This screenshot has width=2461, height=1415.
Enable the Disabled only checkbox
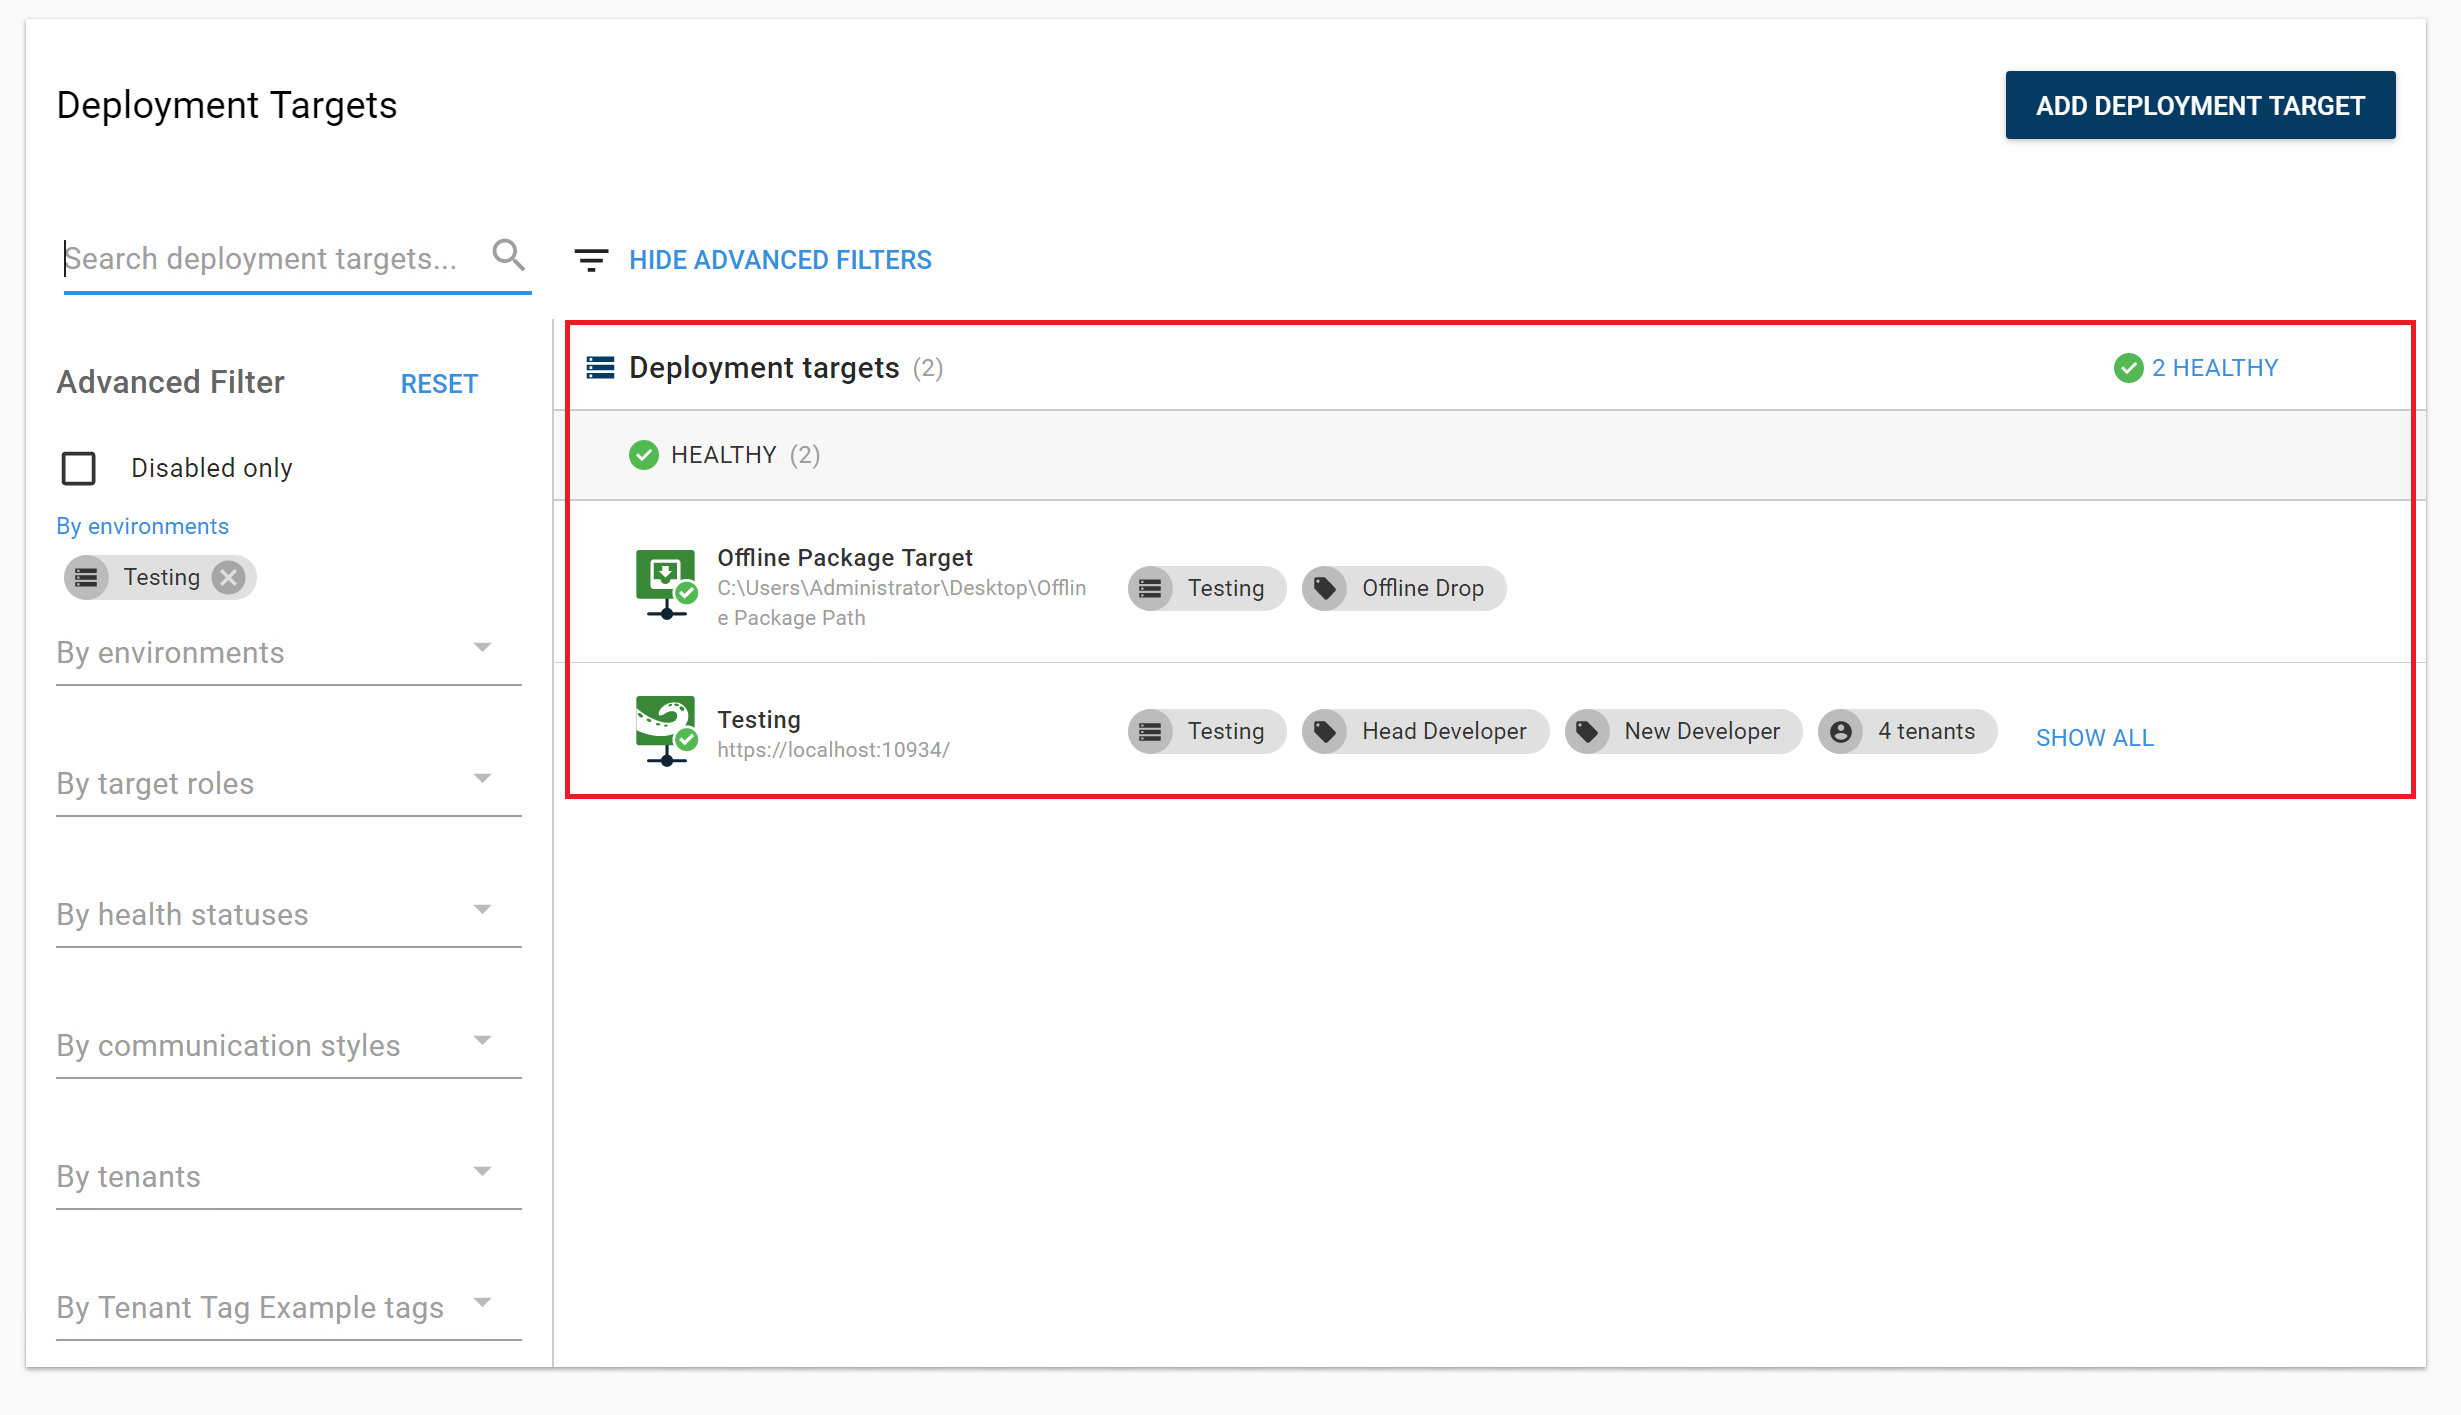click(79, 468)
